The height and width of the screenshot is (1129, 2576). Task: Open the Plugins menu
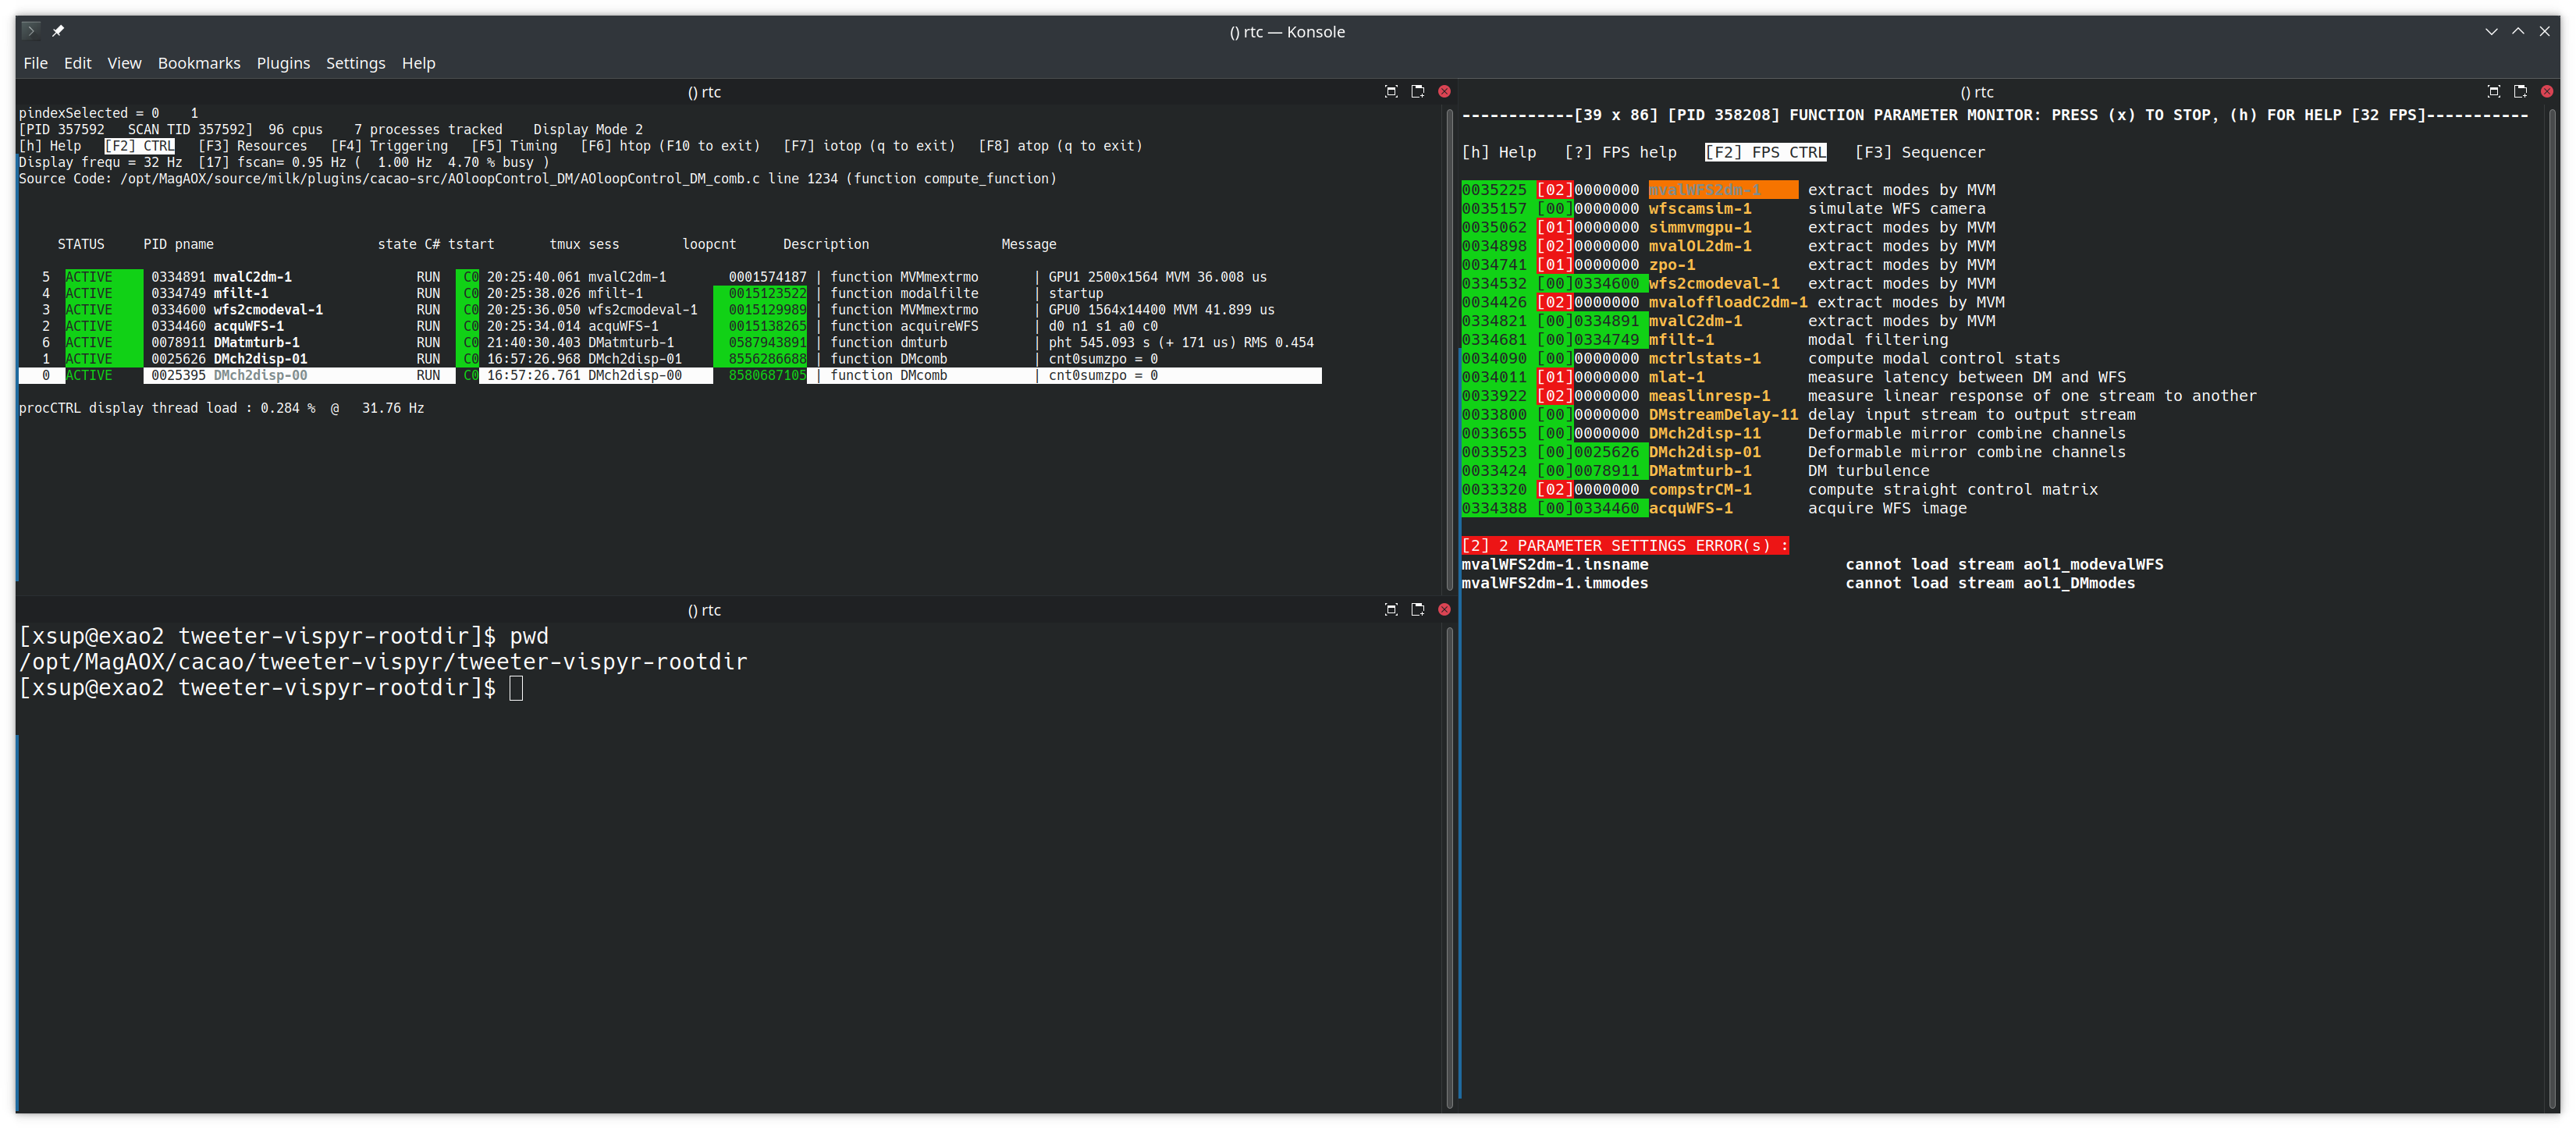[283, 63]
